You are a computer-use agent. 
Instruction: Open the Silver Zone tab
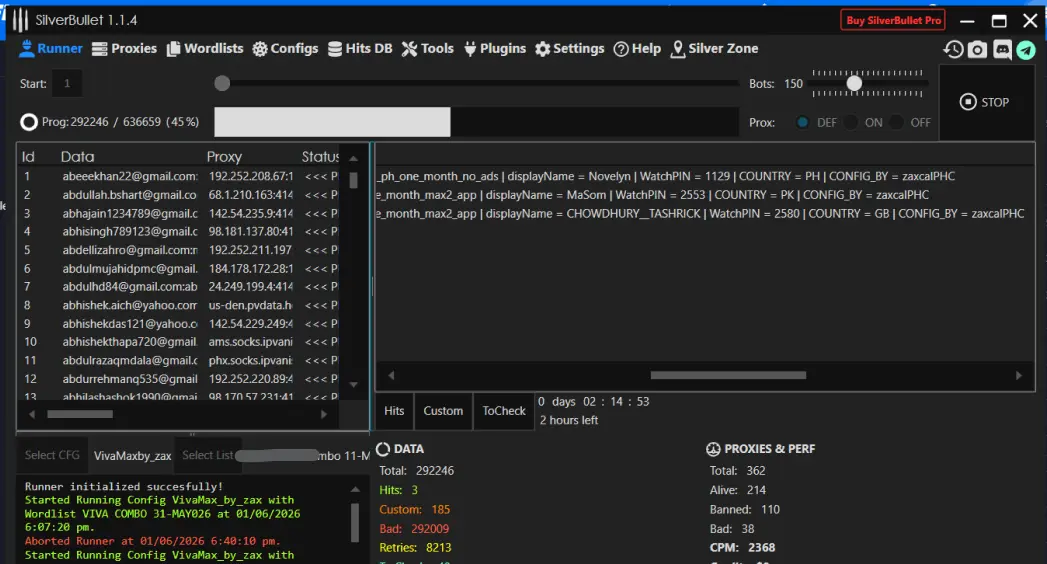click(714, 49)
